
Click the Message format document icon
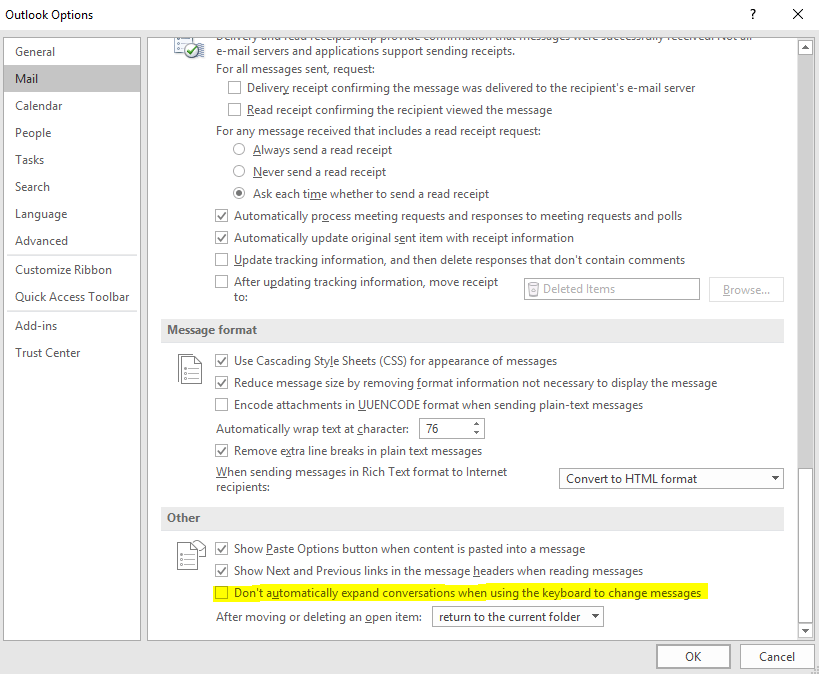coord(190,369)
